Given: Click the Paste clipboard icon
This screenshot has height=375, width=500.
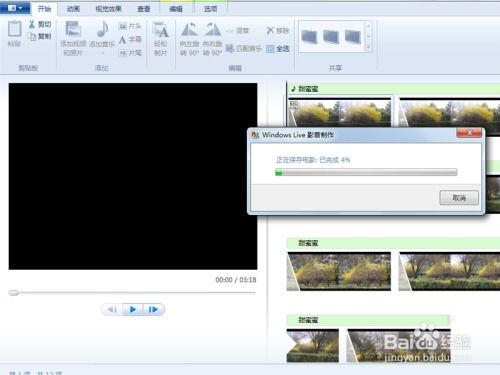Looking at the screenshot, I should click(x=15, y=29).
